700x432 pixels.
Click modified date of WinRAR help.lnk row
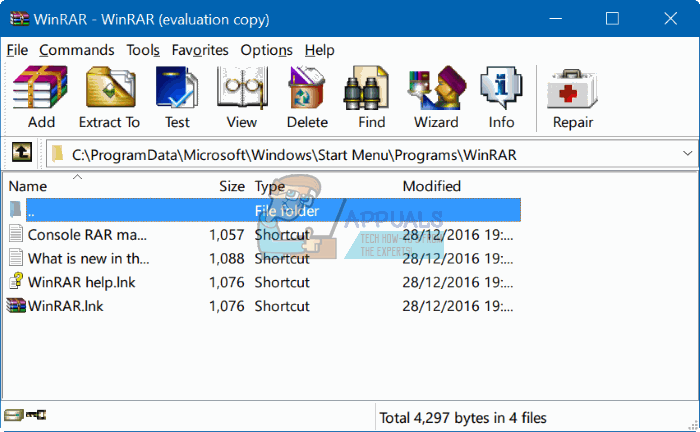tap(458, 282)
